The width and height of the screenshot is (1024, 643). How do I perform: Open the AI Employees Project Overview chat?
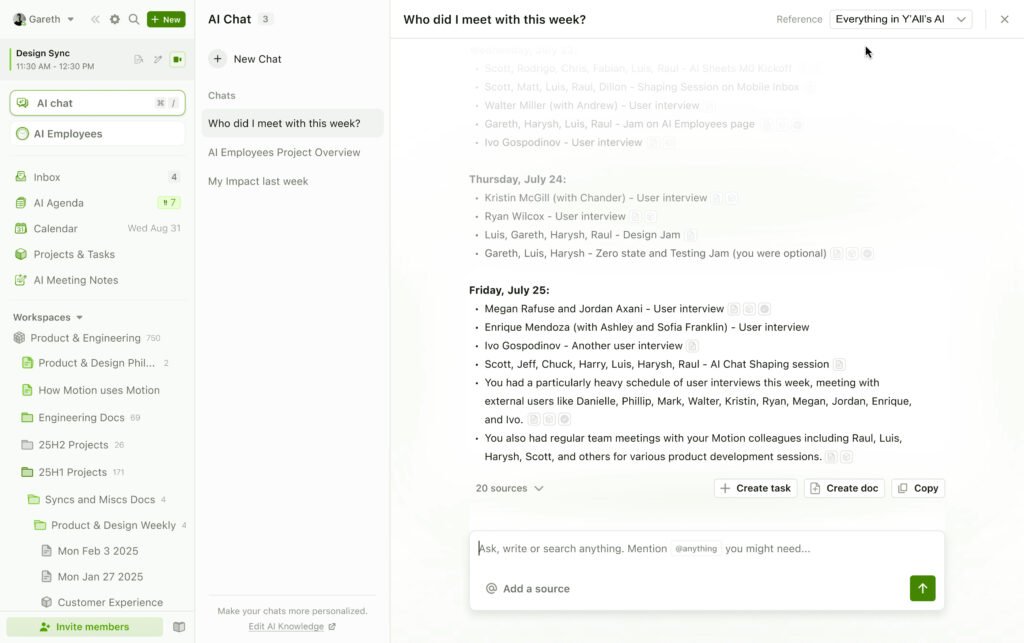[284, 152]
